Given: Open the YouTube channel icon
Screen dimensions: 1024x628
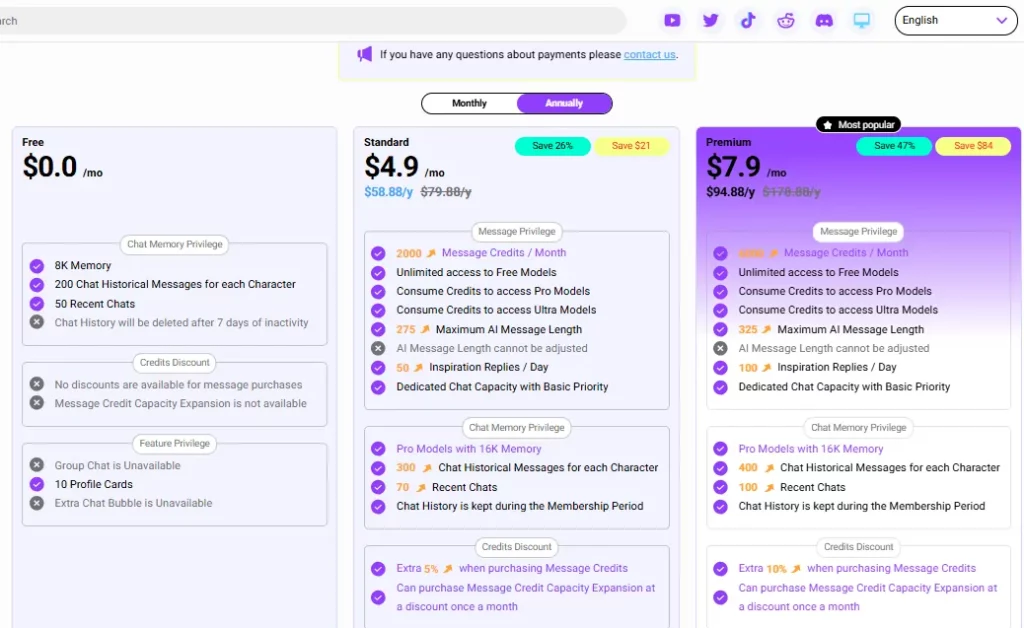Looking at the screenshot, I should (671, 20).
